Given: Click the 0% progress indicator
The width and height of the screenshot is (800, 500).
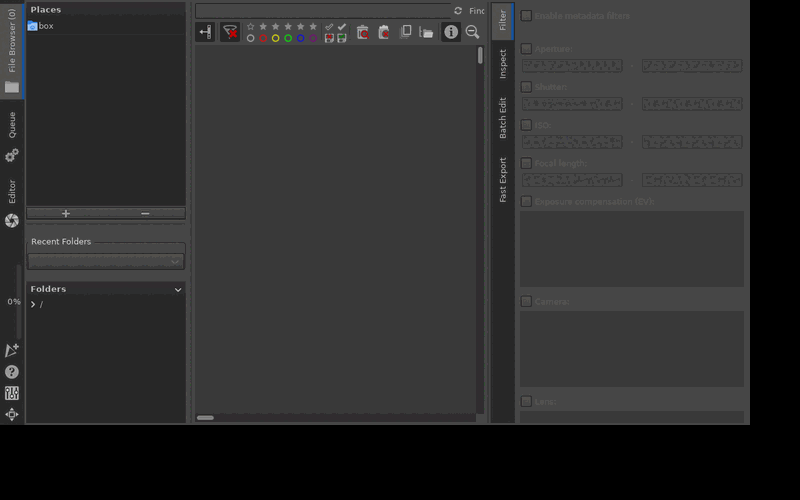Looking at the screenshot, I should 14,302.
